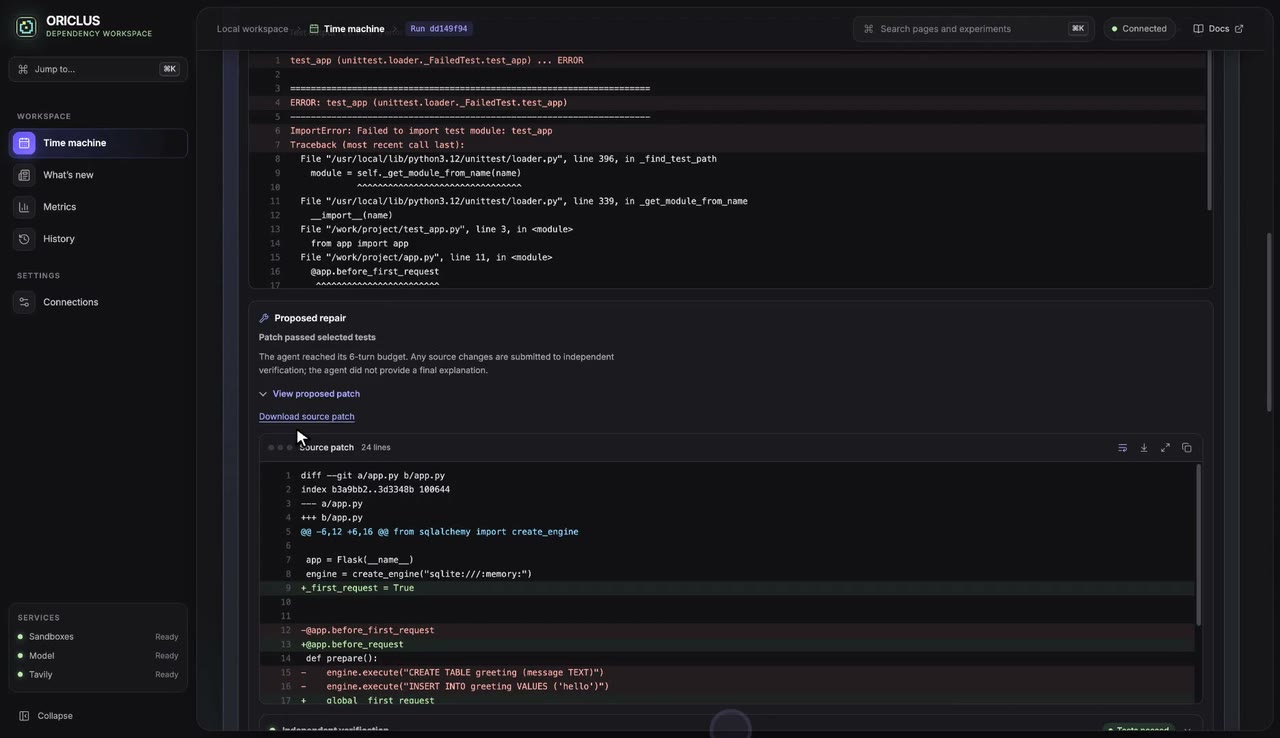The image size is (1280, 738).
Task: Expand the Source patch to fullscreen
Action: 1165,448
